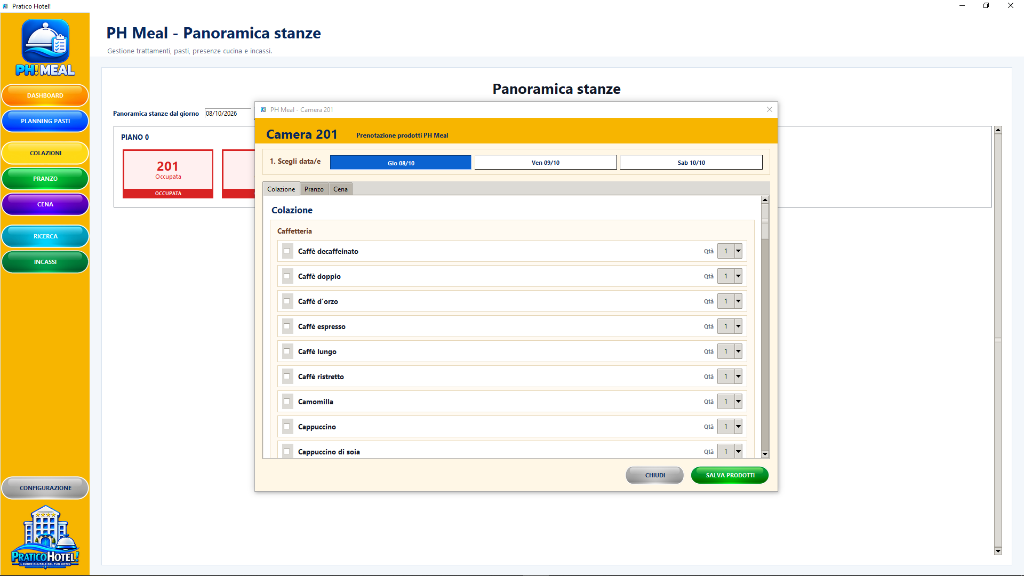1024x576 pixels.
Task: Select room 201 card
Action: 168,174
